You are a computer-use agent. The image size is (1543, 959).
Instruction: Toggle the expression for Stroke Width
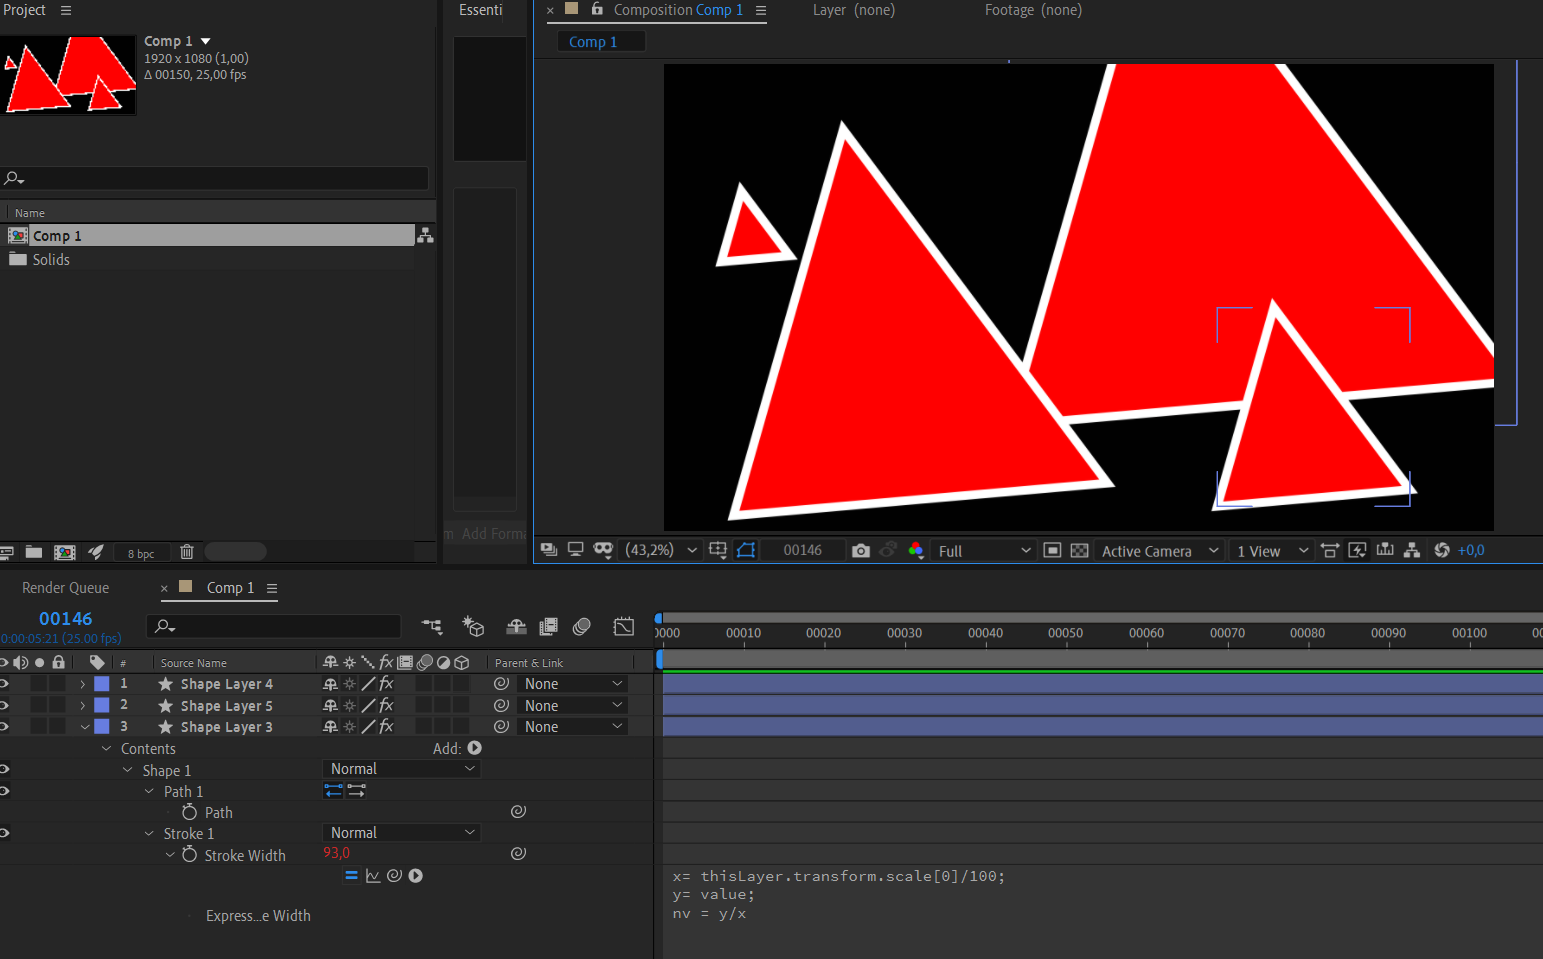point(351,875)
